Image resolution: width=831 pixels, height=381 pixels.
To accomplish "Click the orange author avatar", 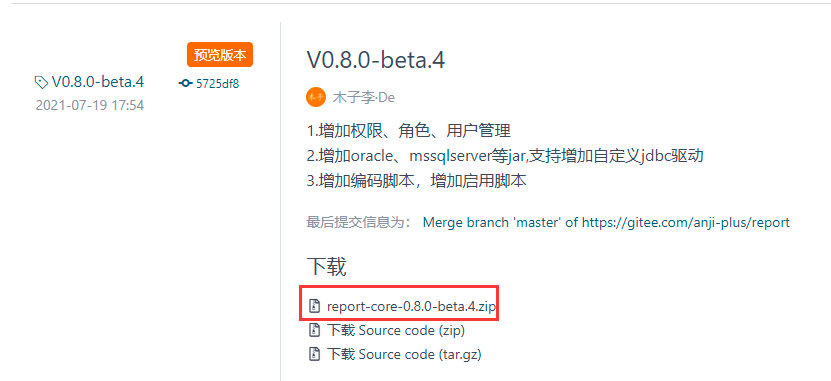I will 316,97.
